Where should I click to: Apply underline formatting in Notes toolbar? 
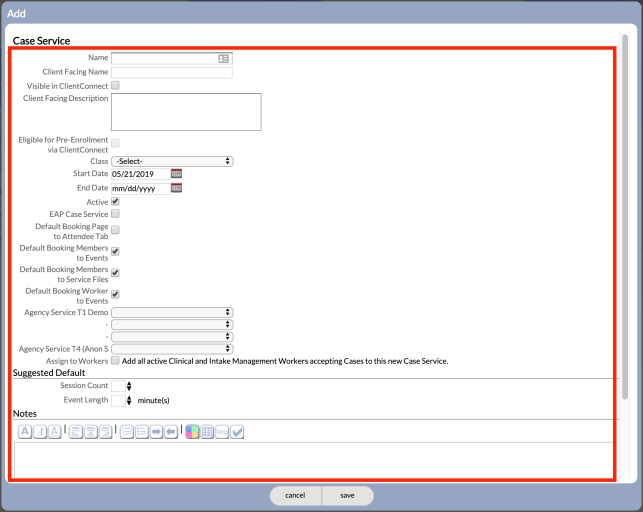coord(55,432)
